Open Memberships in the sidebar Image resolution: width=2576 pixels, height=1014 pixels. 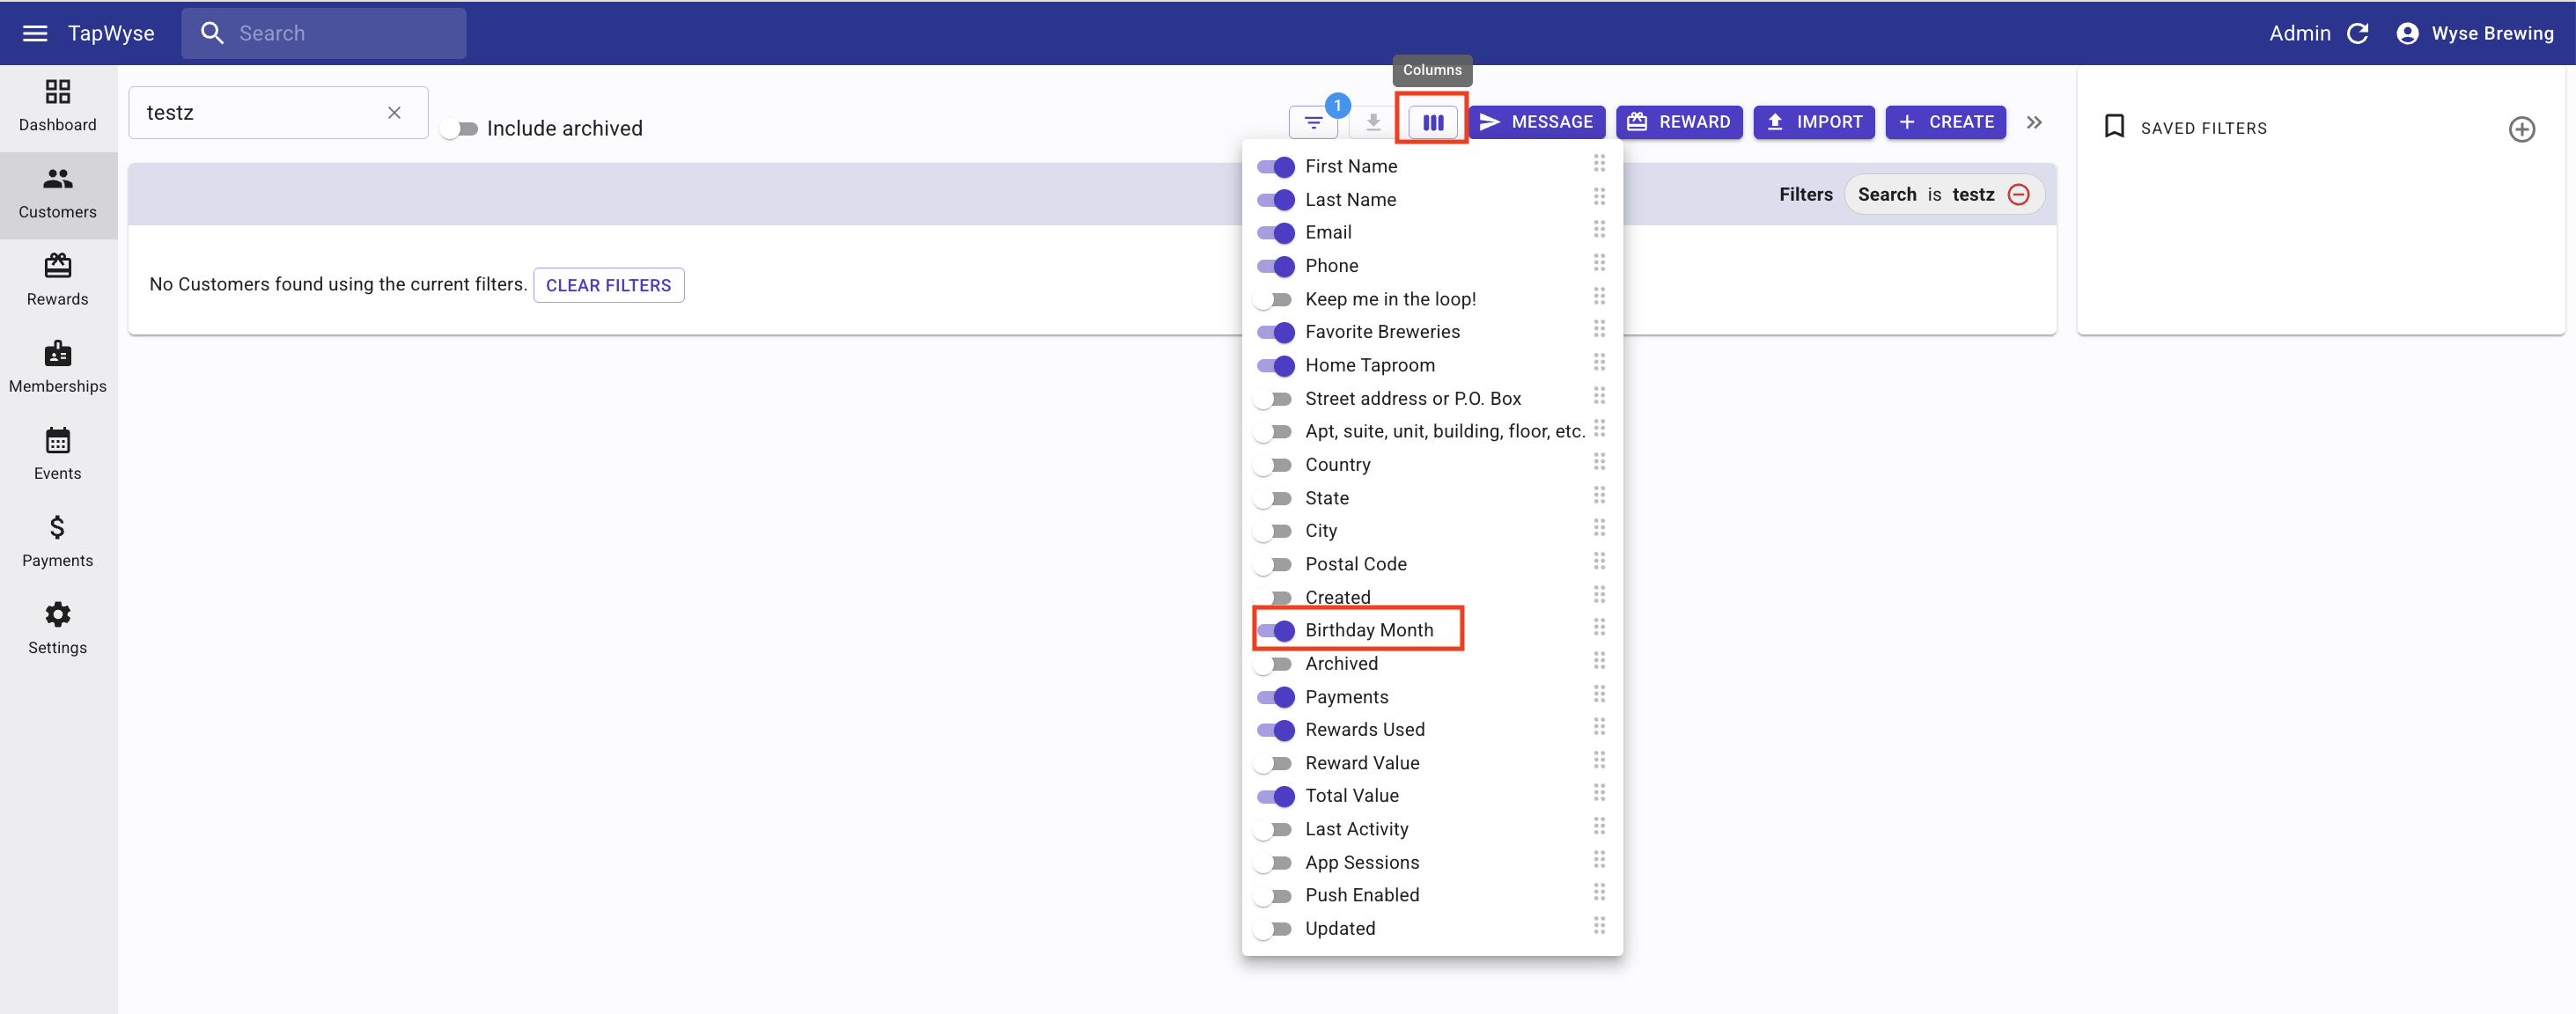[x=58, y=366]
